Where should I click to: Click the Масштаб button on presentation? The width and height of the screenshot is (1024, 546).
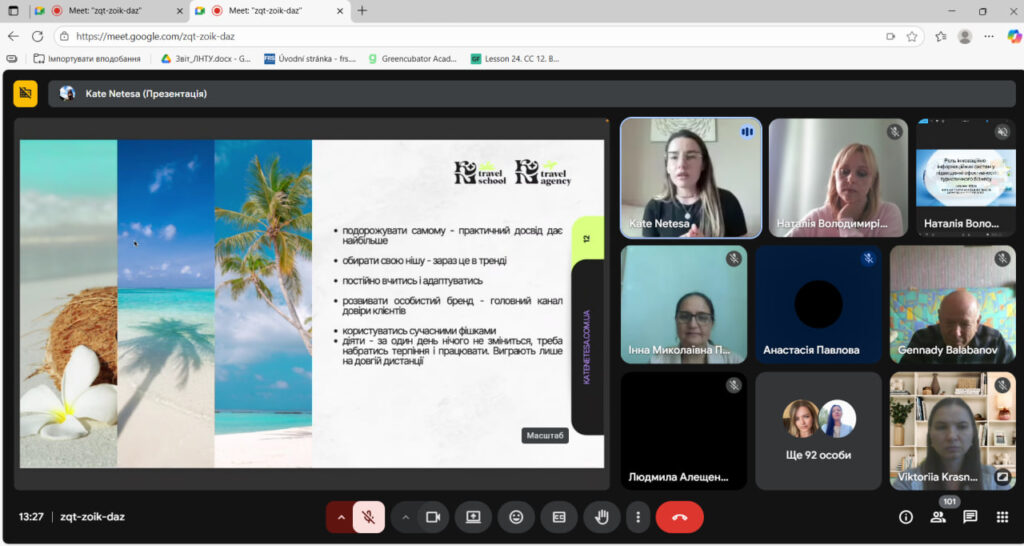(545, 436)
